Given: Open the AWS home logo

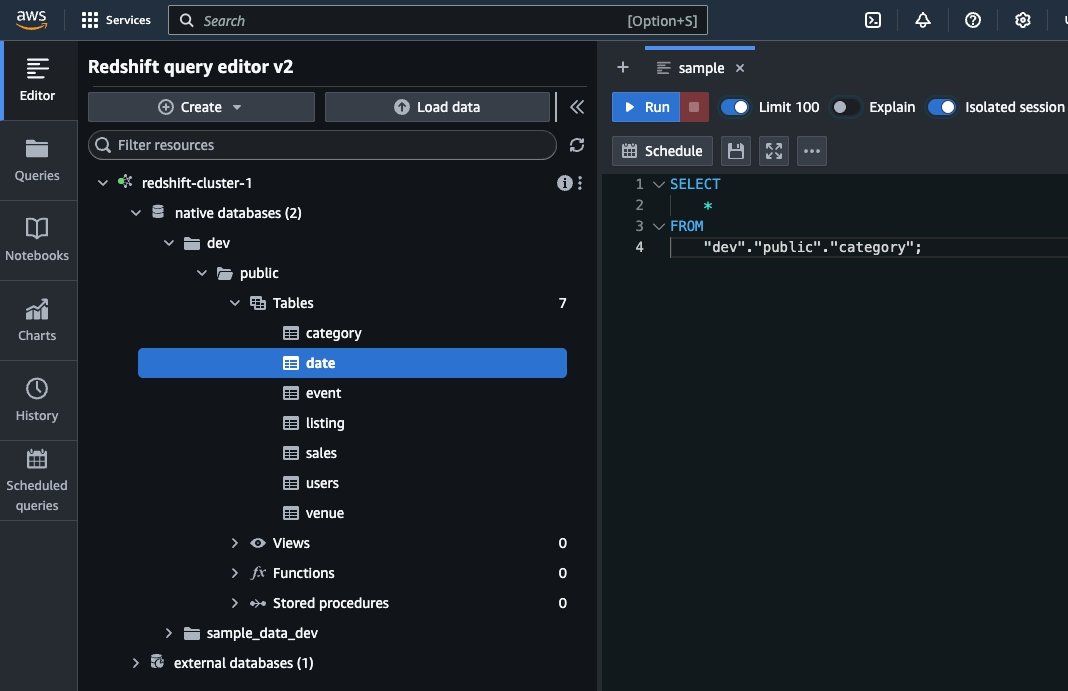Looking at the screenshot, I should (31, 20).
